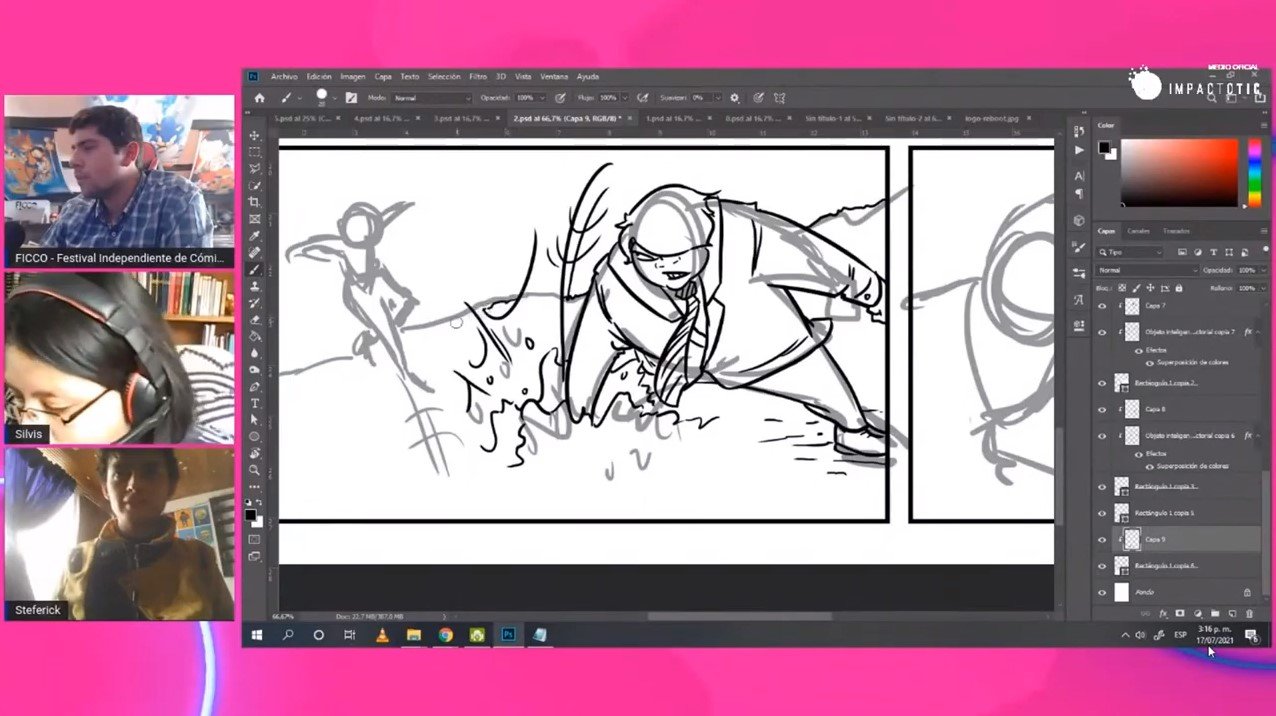Click the add layer mask icon

tap(1179, 613)
